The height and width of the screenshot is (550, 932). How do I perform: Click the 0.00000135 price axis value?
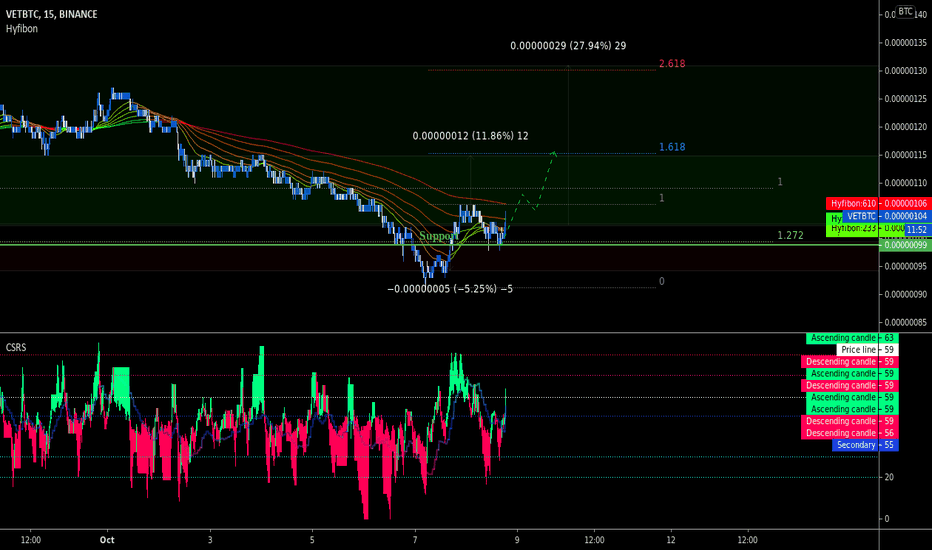(x=905, y=43)
